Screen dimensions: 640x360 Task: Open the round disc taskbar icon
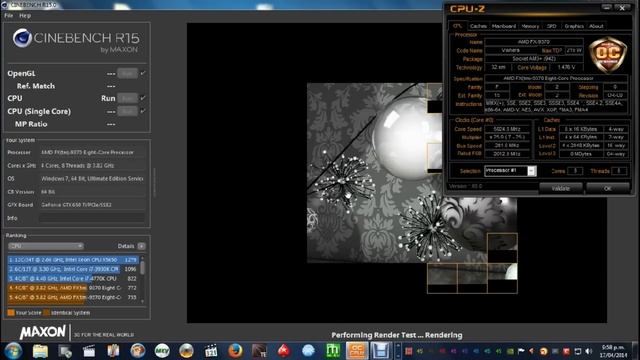coord(187,351)
